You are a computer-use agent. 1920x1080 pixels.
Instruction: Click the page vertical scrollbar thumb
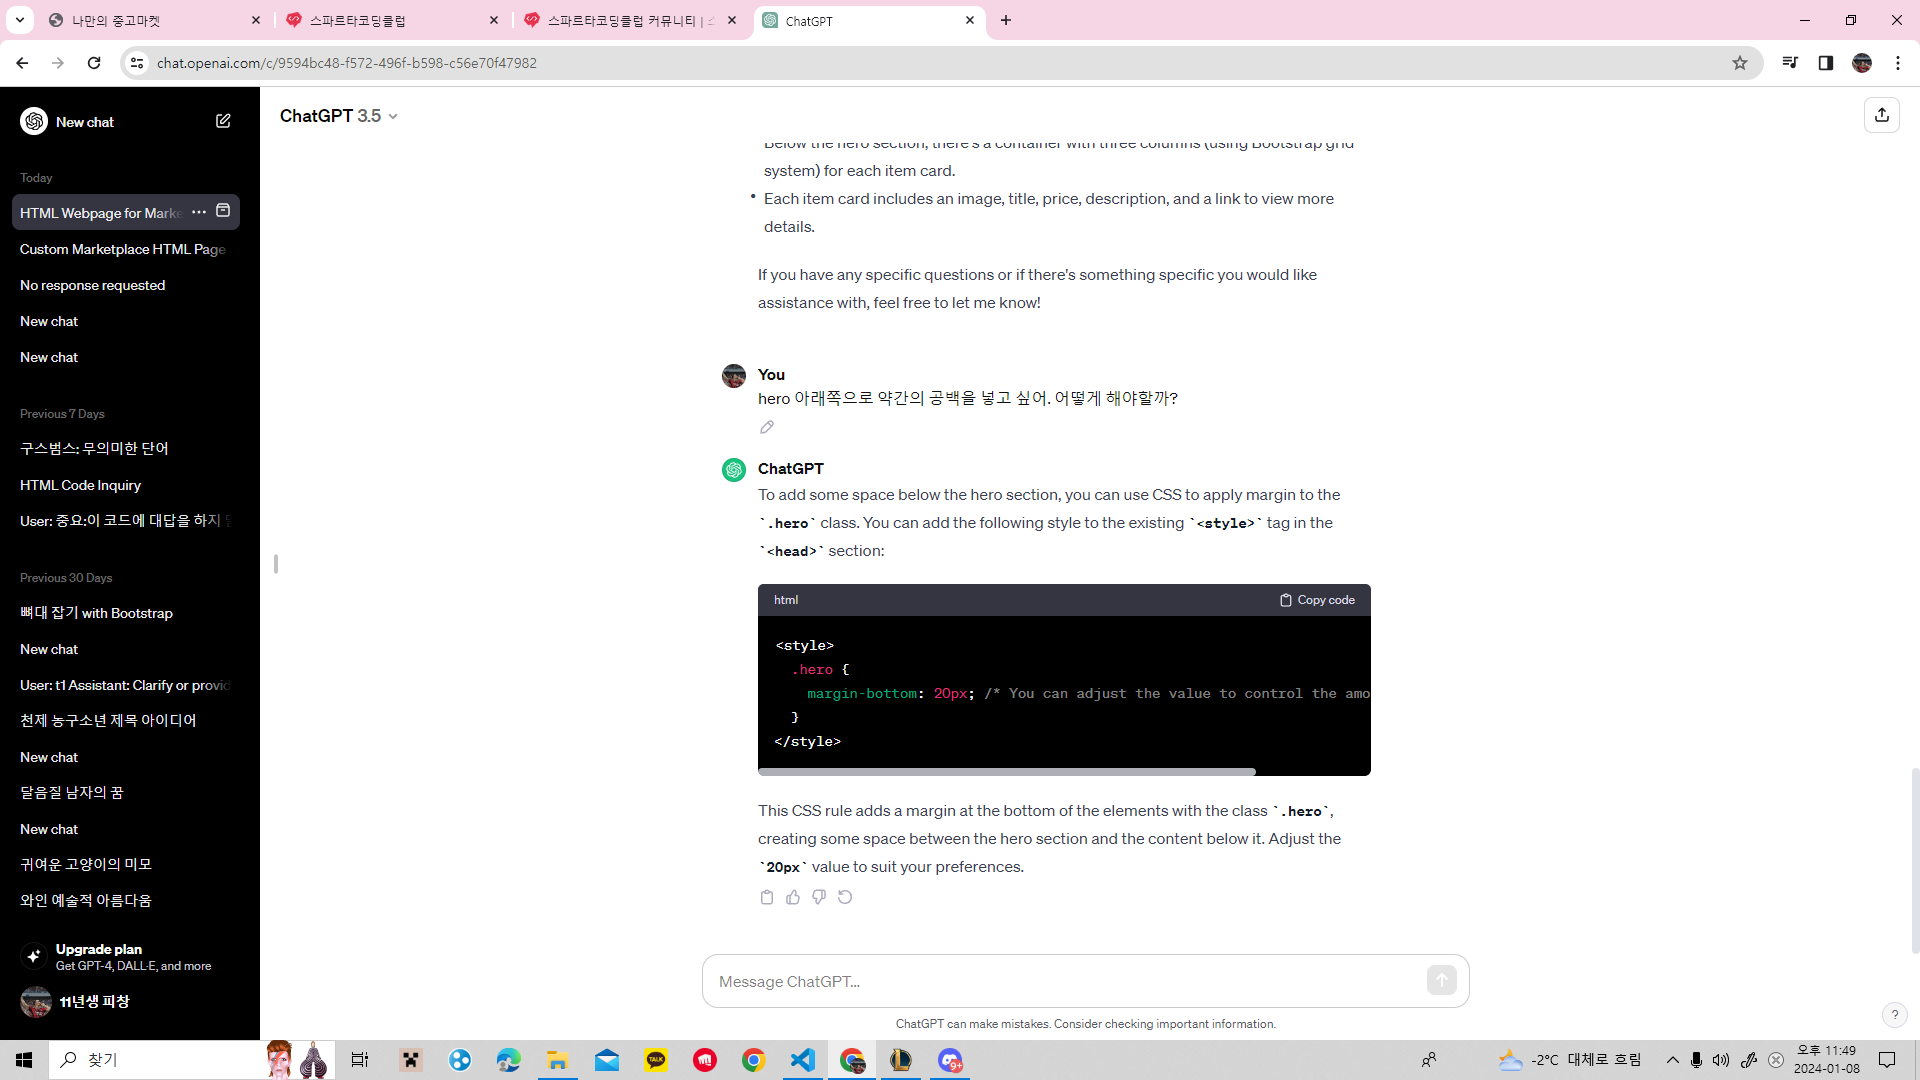[1915, 860]
